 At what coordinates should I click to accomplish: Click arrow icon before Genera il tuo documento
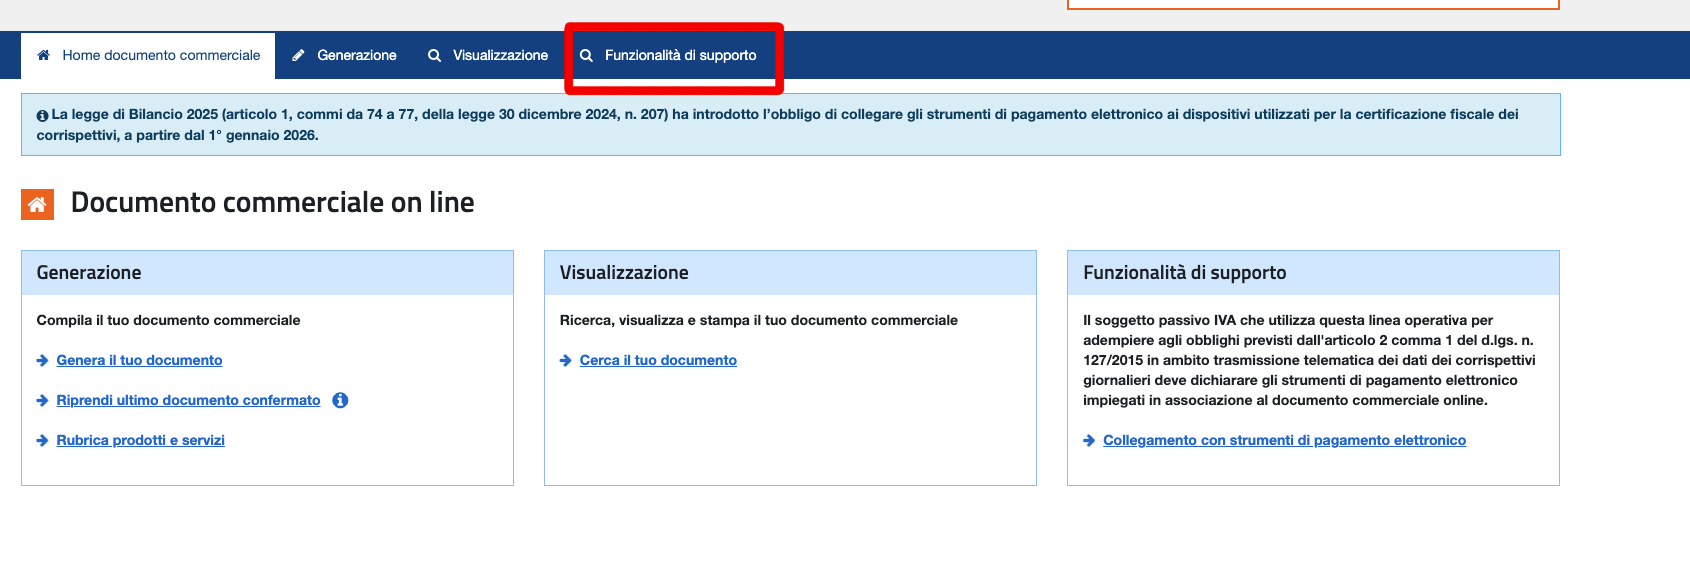coord(42,361)
